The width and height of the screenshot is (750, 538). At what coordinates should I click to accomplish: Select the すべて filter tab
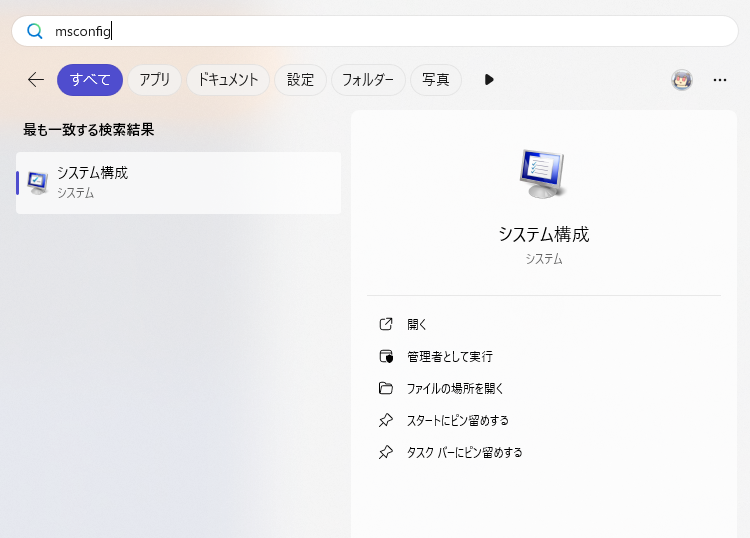tap(90, 79)
